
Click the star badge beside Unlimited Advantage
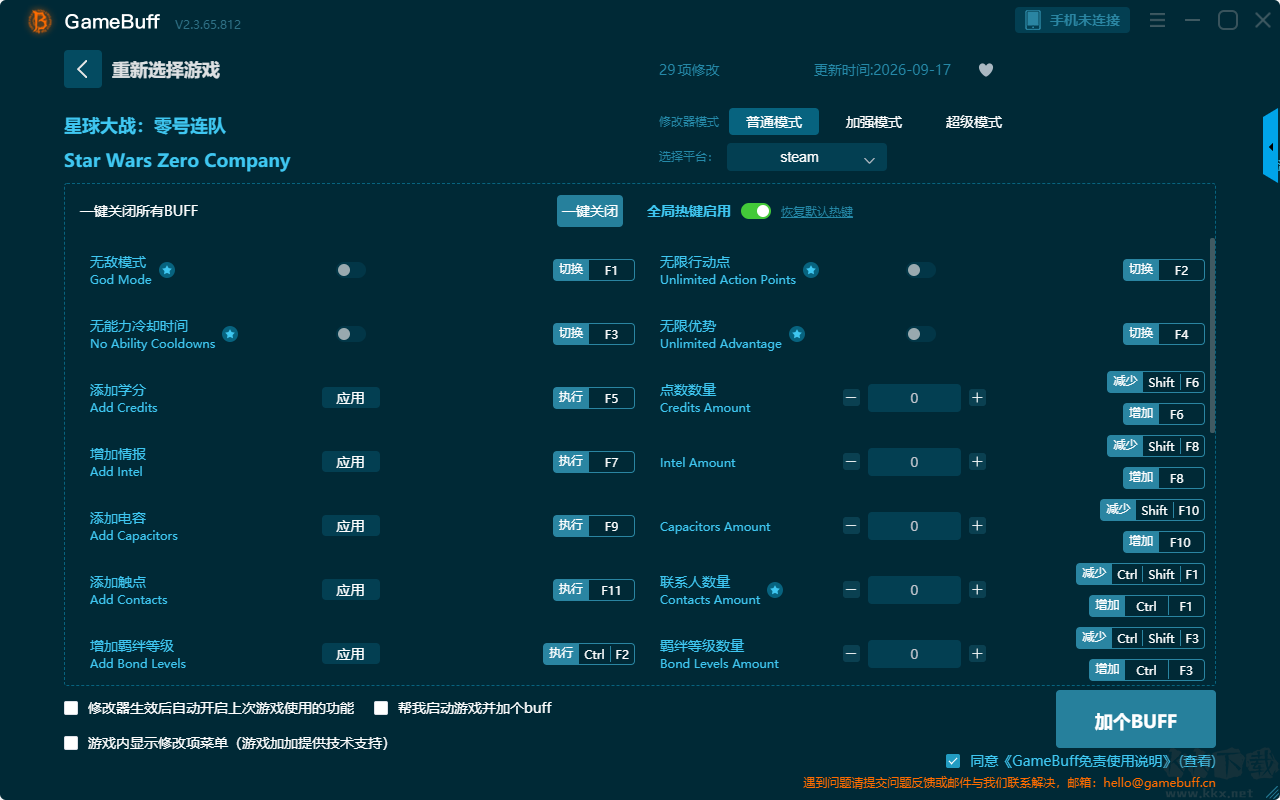coord(797,334)
